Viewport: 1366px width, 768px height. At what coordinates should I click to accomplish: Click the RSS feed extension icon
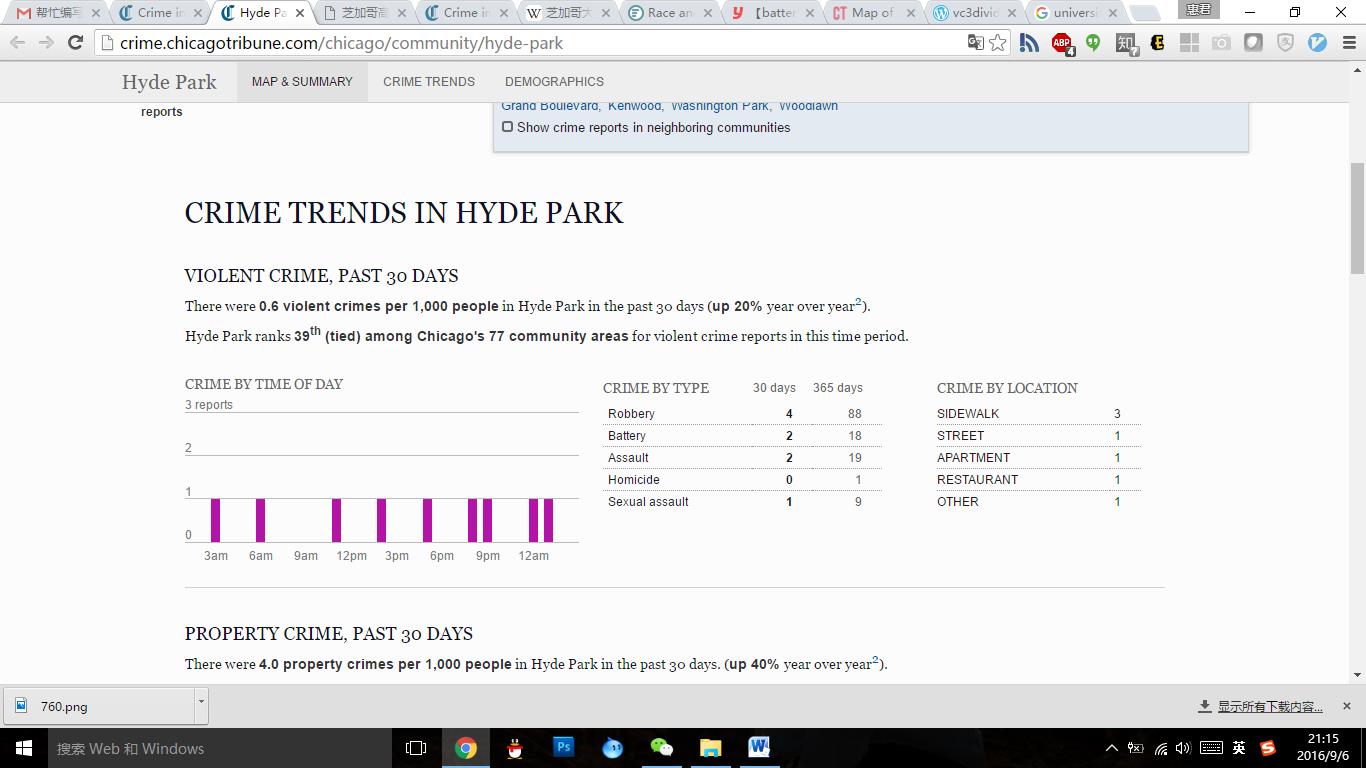(1029, 43)
